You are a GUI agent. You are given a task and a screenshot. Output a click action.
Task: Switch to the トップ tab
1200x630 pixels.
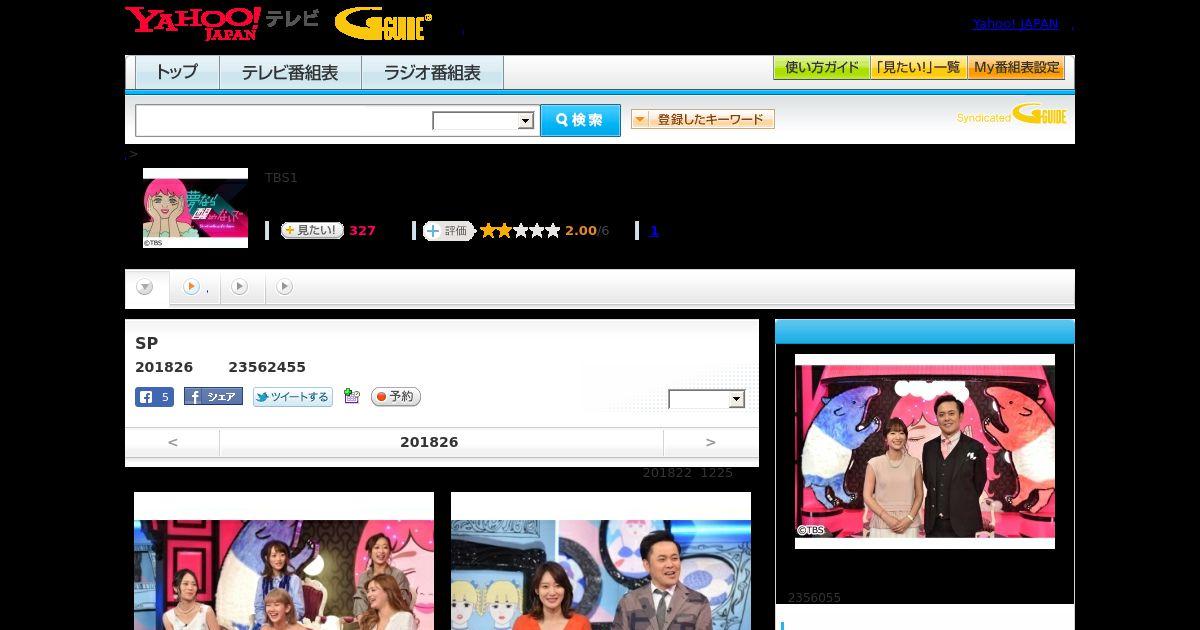click(x=177, y=72)
